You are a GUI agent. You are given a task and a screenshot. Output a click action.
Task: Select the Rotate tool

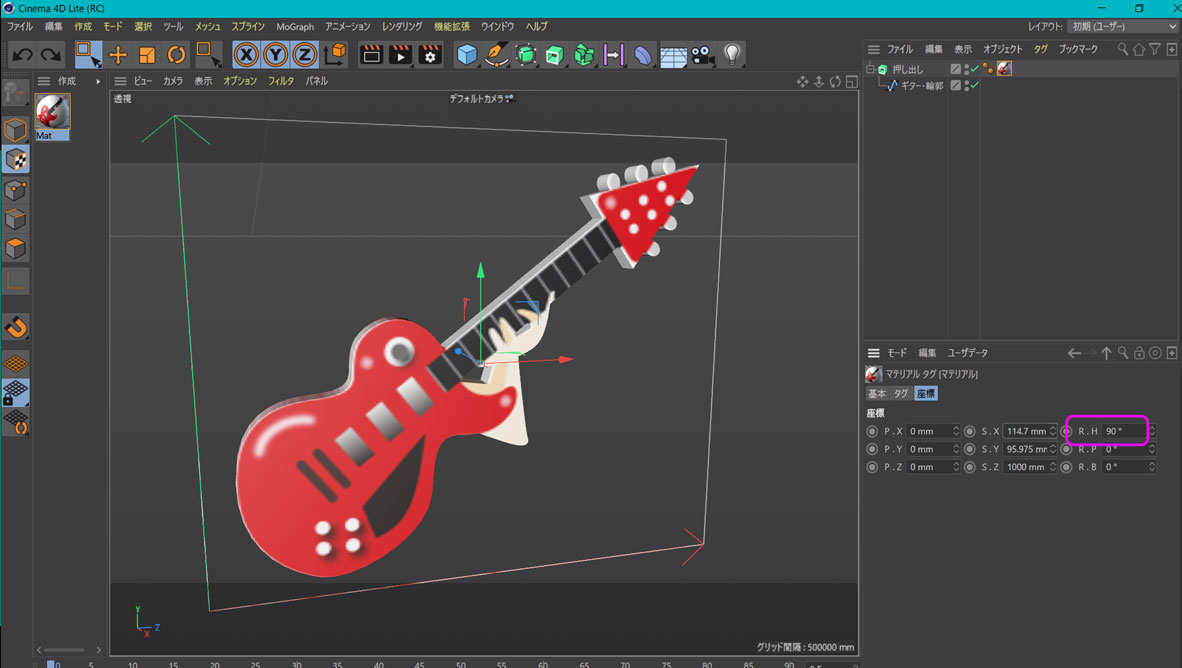[x=176, y=55]
